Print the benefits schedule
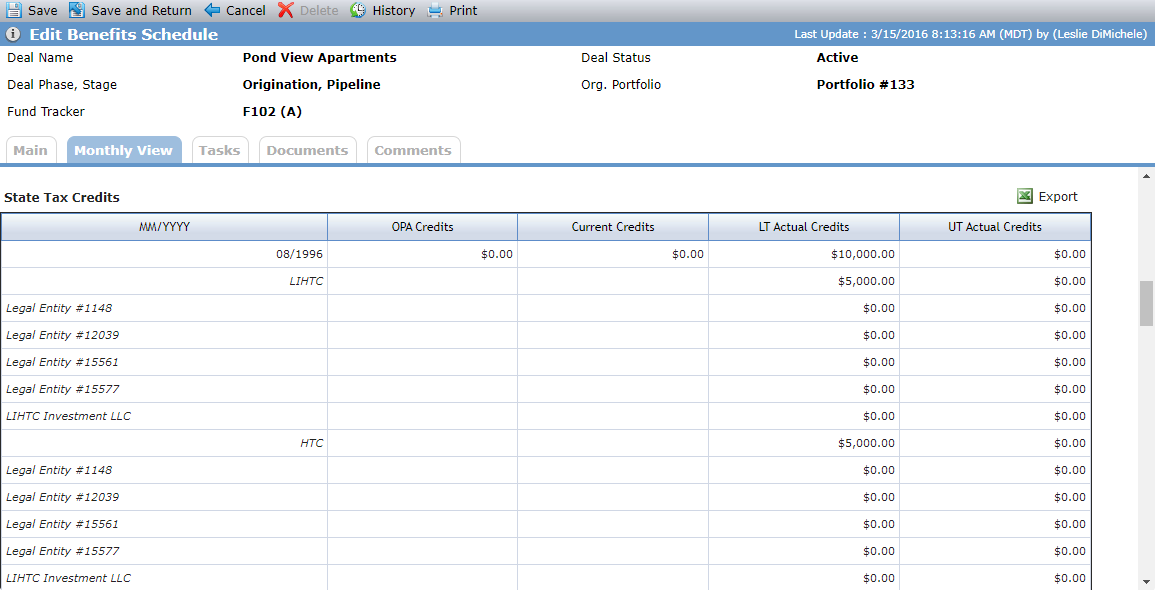Image resolution: width=1155 pixels, height=590 pixels. pos(463,10)
